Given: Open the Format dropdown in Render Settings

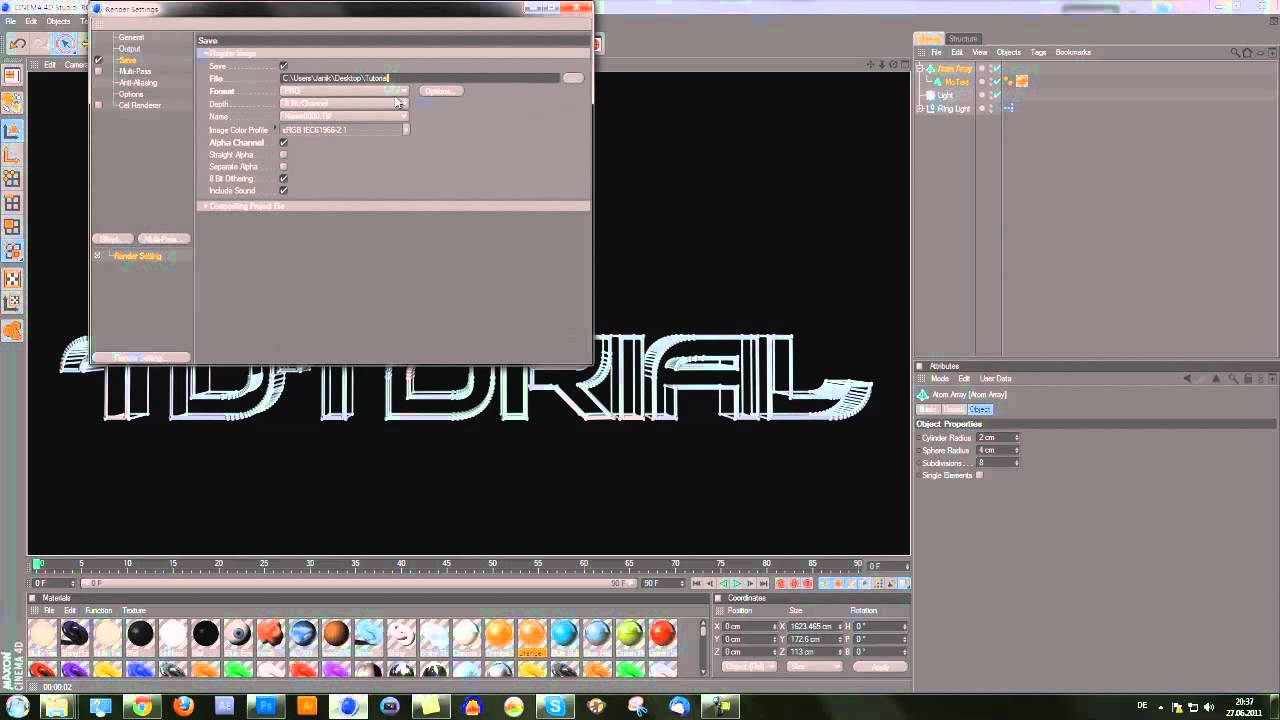Looking at the screenshot, I should click(345, 91).
